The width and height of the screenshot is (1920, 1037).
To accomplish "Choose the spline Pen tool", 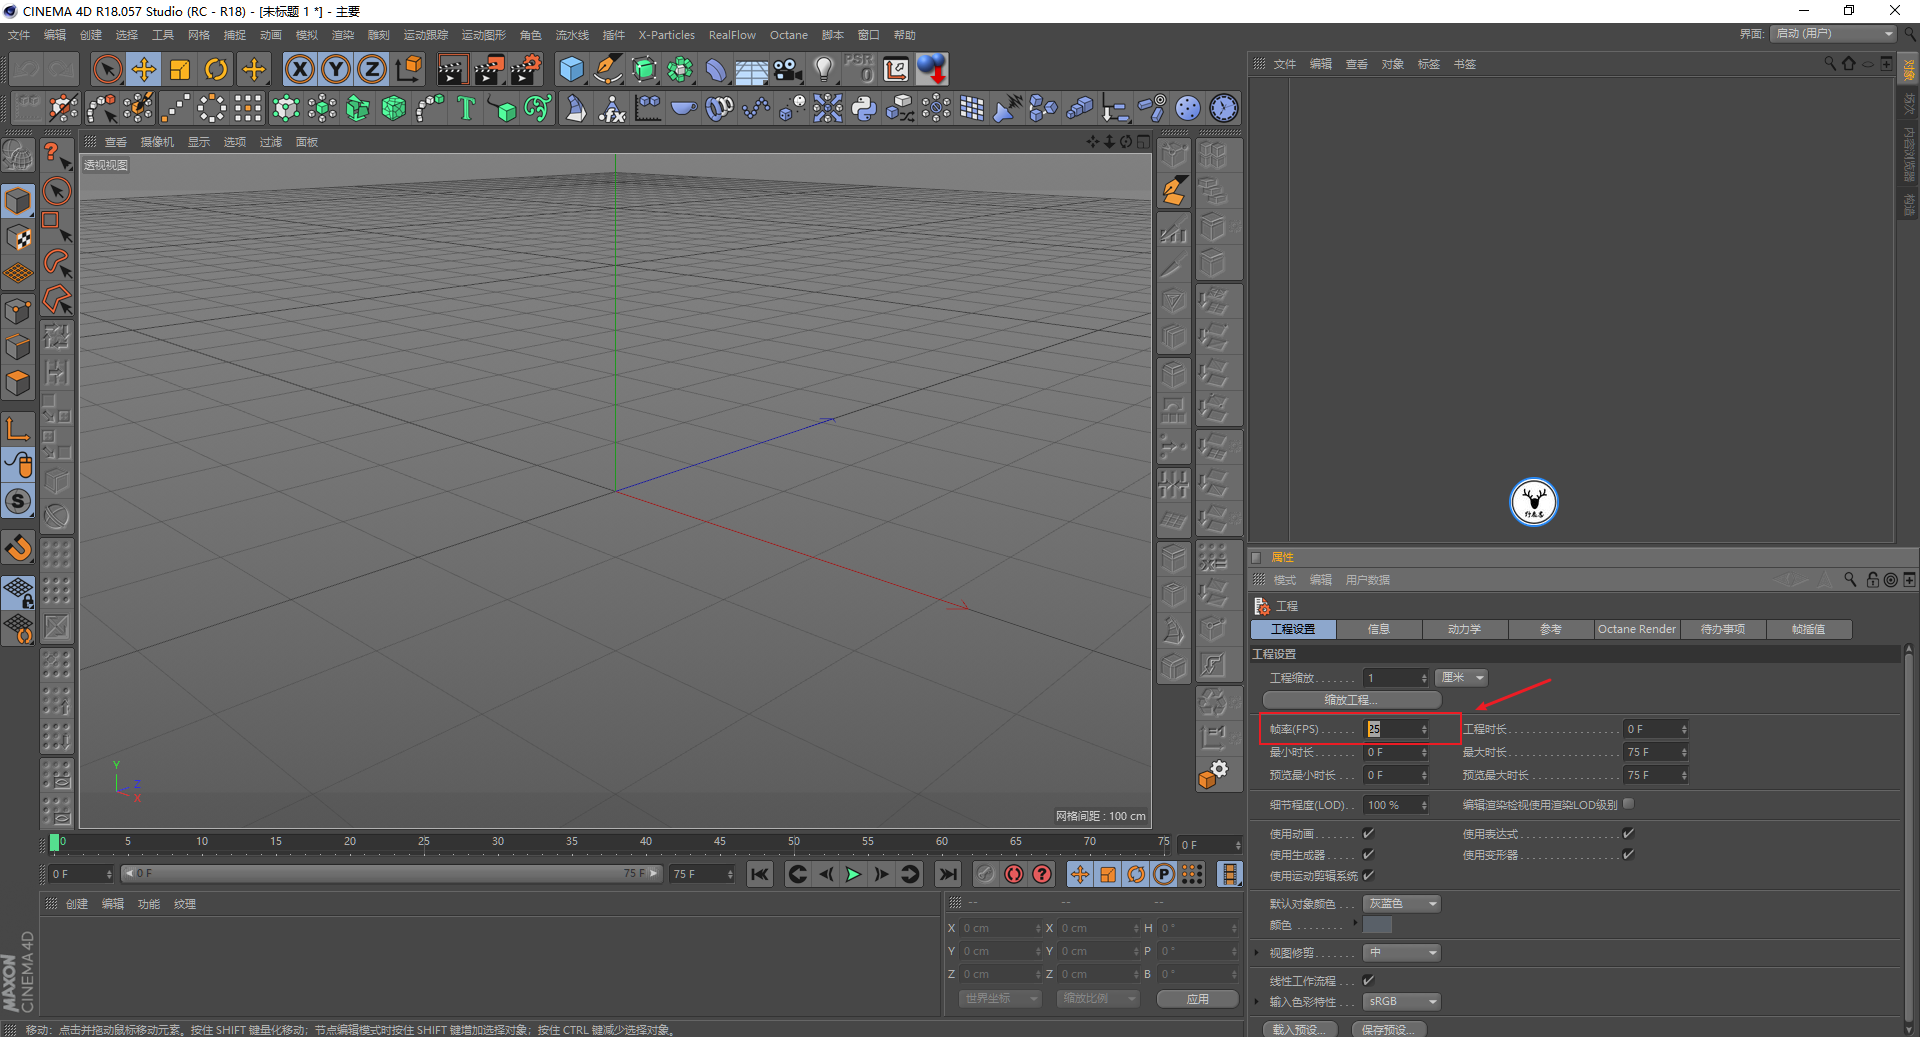I will pos(608,69).
